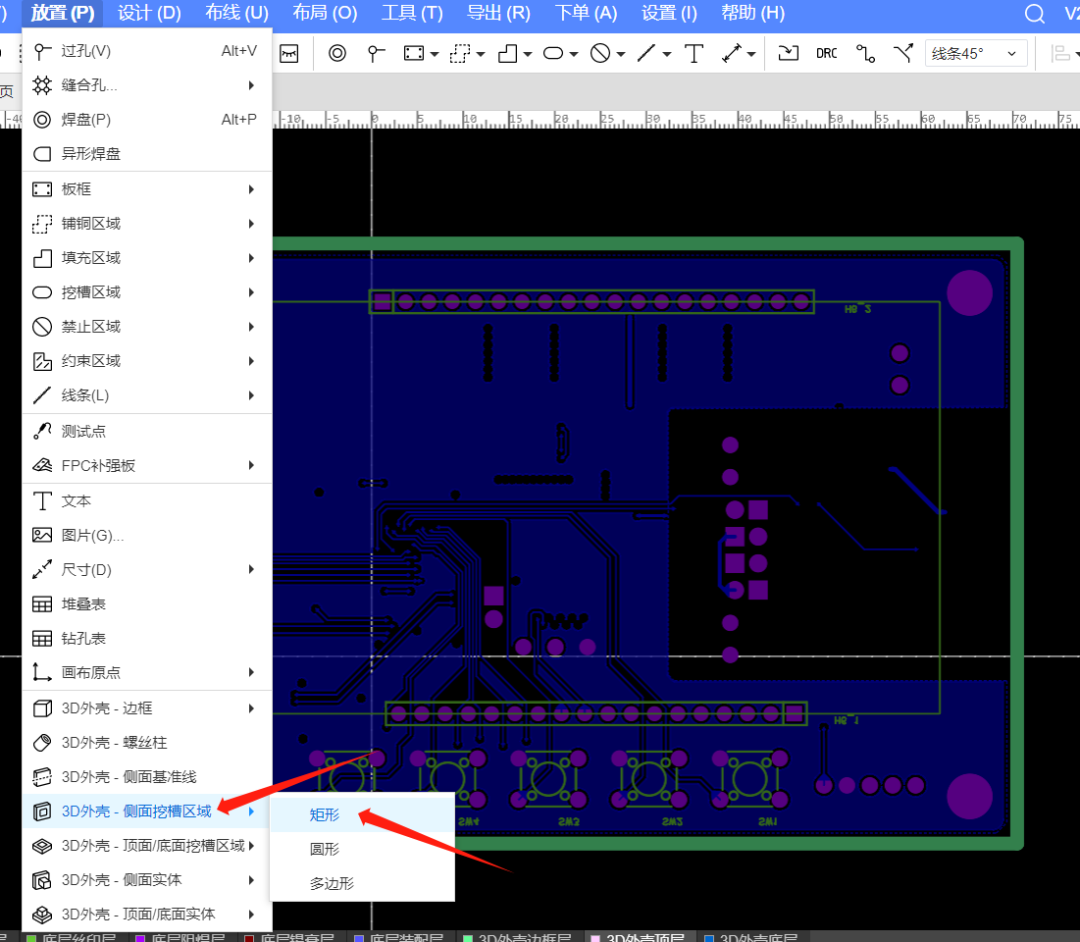
Task: Select the prohibited region tool in toolbar
Action: point(601,53)
